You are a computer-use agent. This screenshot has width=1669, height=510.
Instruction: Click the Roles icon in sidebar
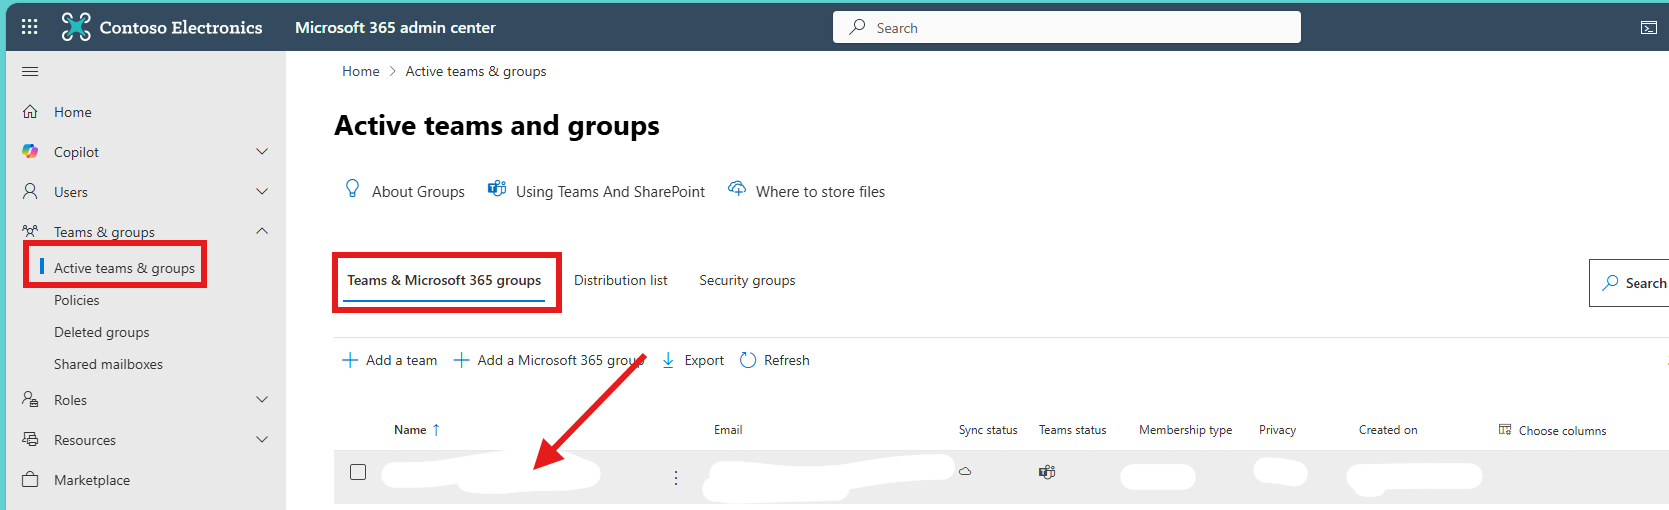(x=30, y=399)
